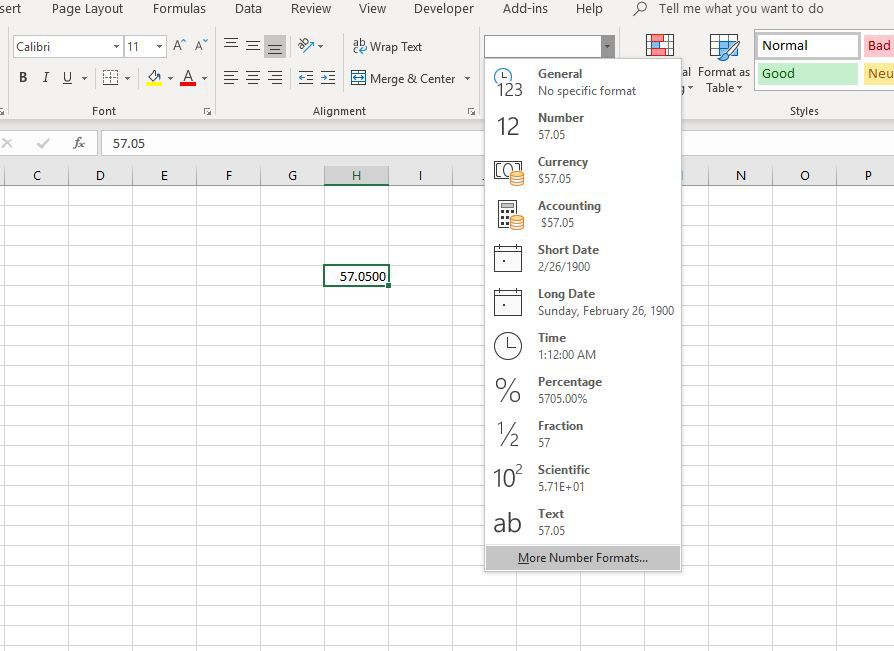Open the Calibri font name dropdown
The width and height of the screenshot is (894, 651).
[115, 46]
